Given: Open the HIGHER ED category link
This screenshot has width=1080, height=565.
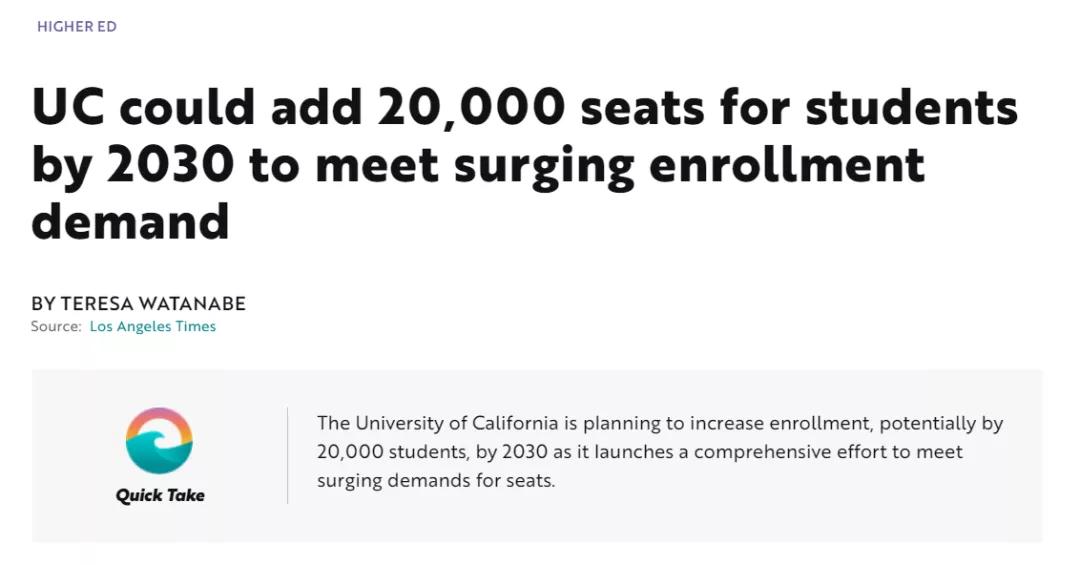Looking at the screenshot, I should [x=77, y=27].
